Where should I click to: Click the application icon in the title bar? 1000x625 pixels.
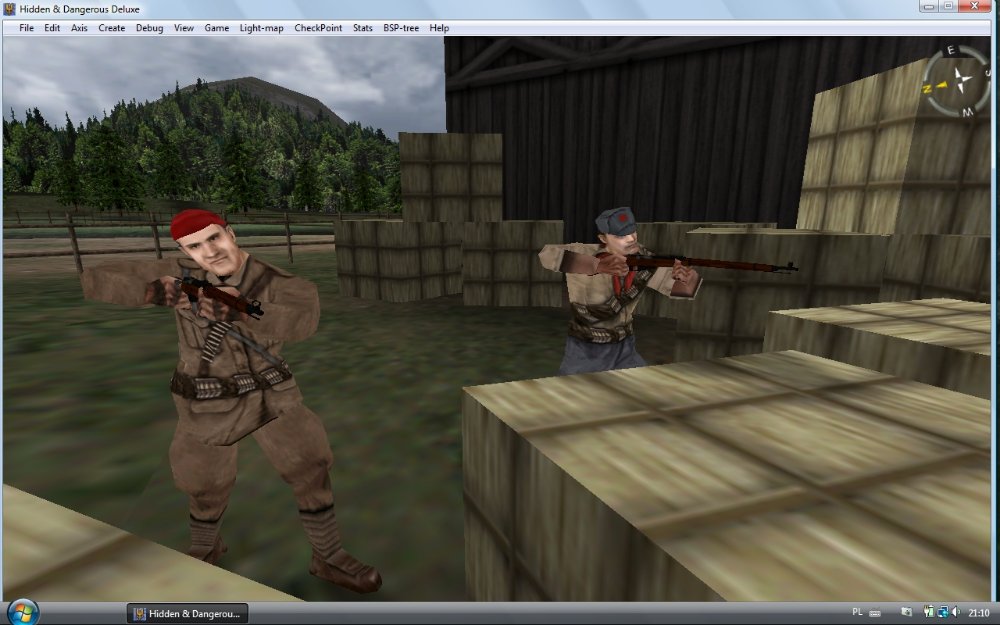coord(9,9)
